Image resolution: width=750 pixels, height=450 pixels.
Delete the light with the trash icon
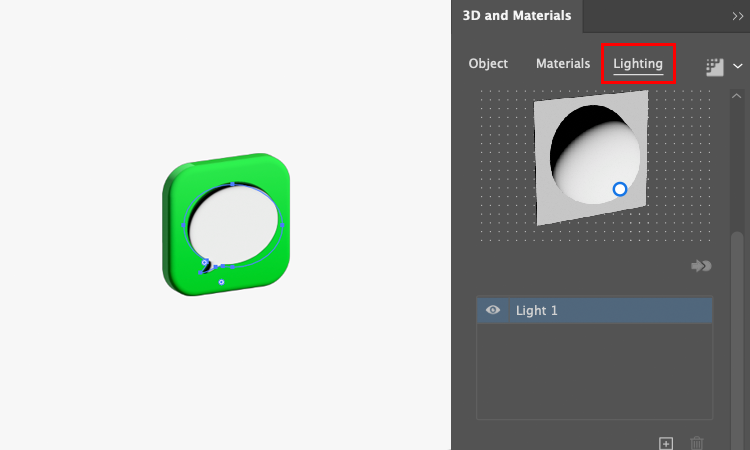click(697, 443)
